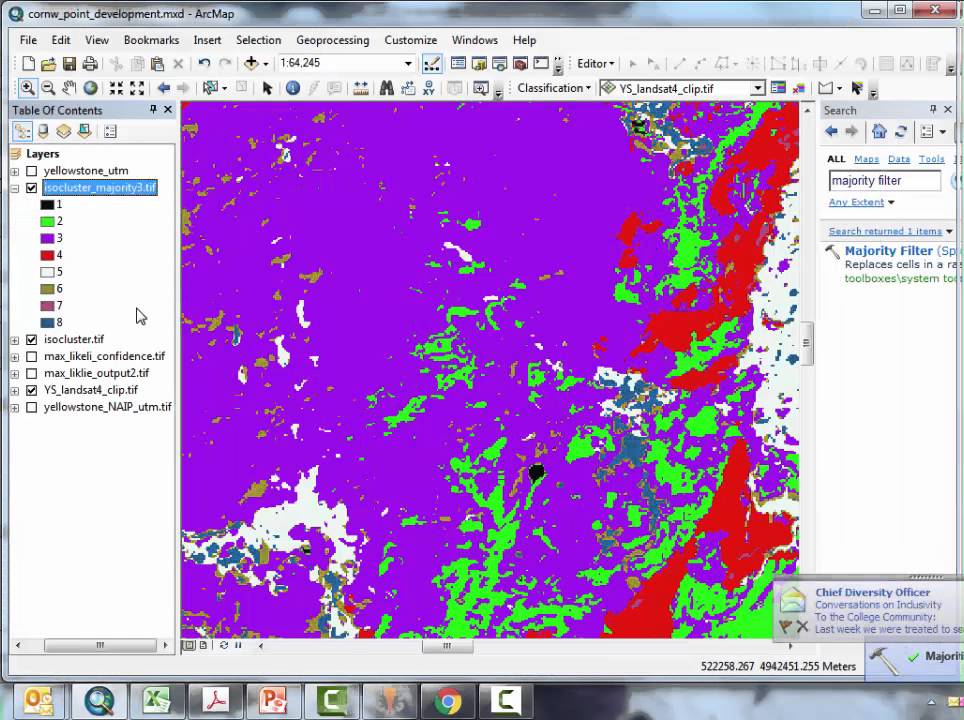Open the Training Sample Manager icon
Screen dimensions: 964x720
778,88
